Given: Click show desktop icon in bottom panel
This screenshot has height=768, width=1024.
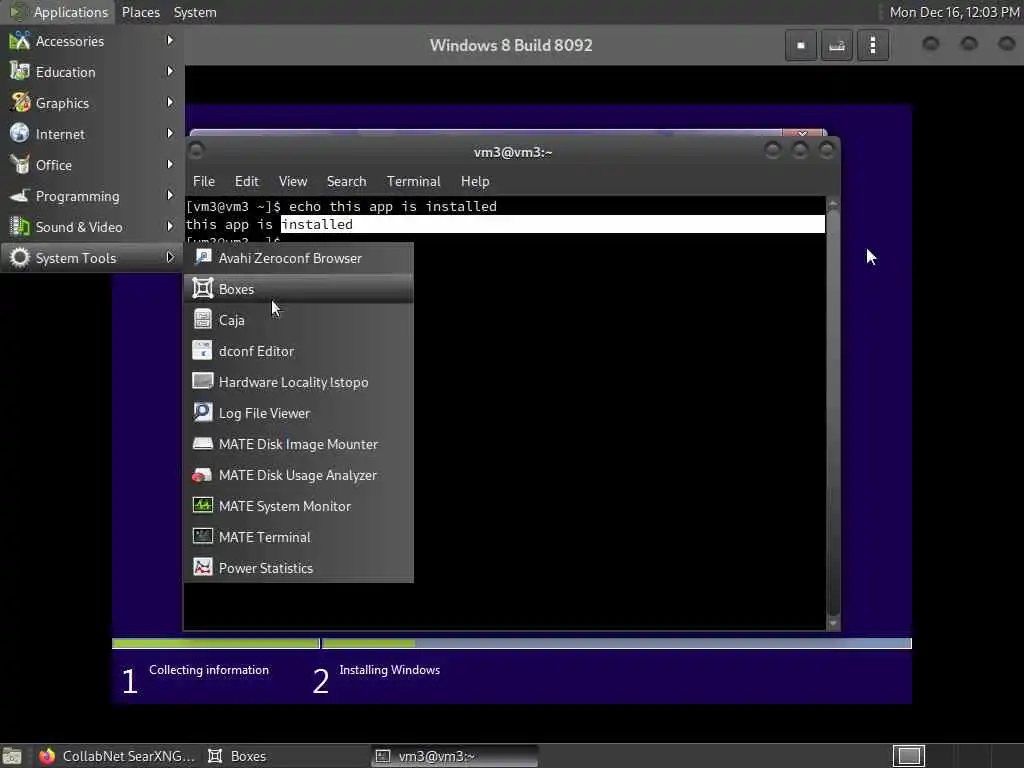Looking at the screenshot, I should (12, 756).
